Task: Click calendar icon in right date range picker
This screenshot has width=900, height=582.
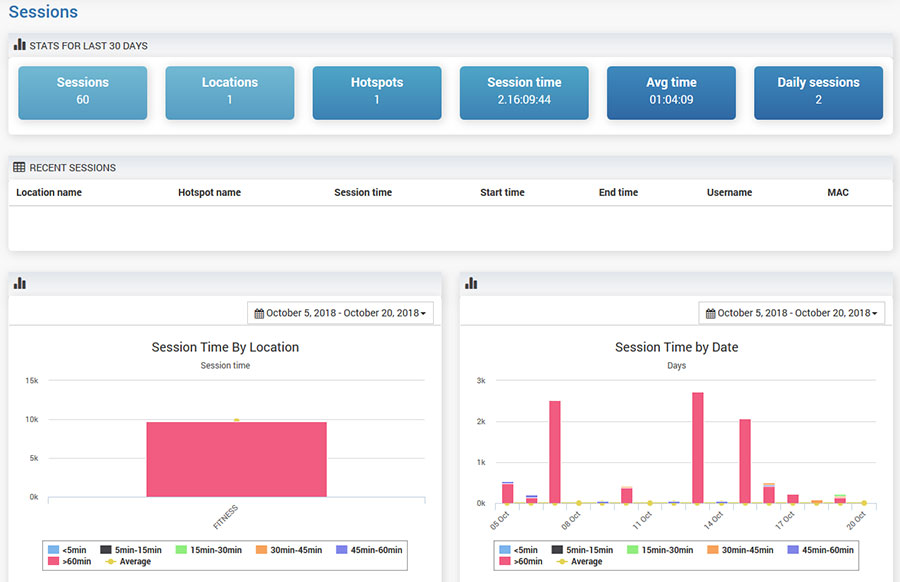Action: tap(711, 314)
